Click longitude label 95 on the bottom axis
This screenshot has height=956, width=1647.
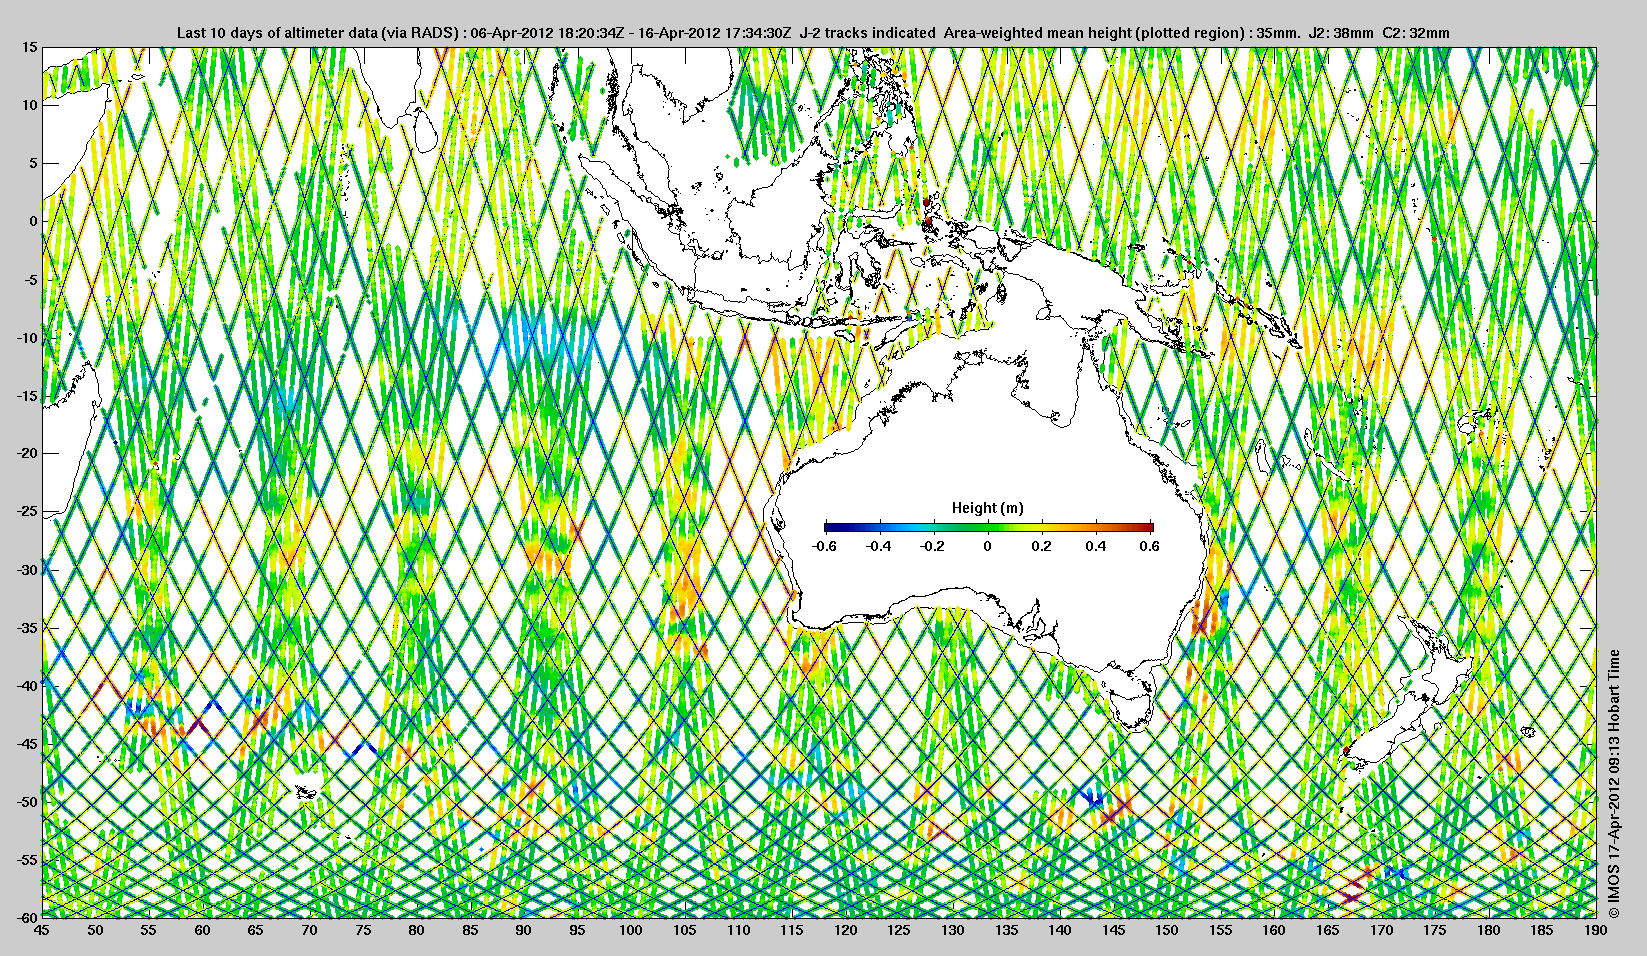point(577,930)
